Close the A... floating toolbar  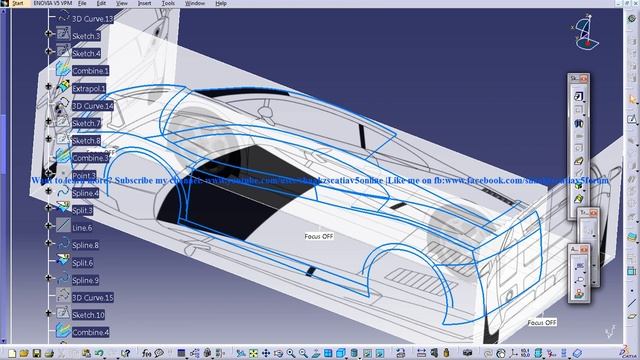584,249
